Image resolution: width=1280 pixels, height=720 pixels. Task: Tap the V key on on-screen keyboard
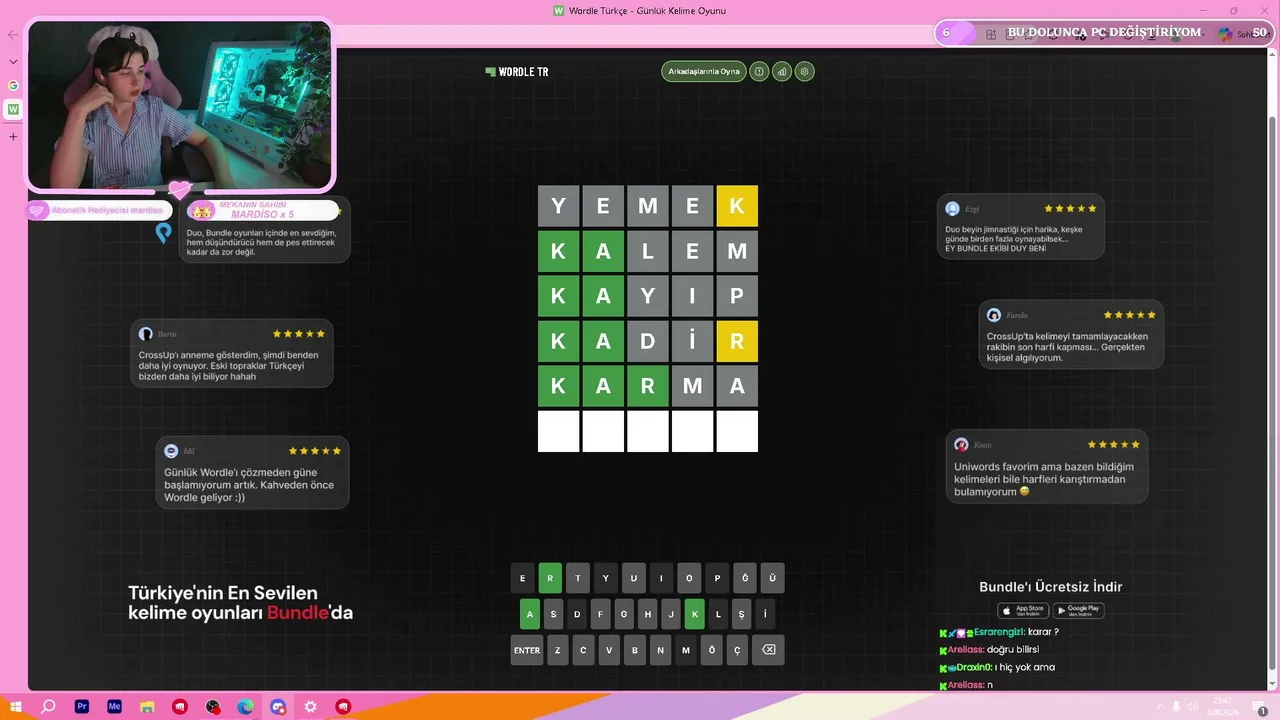[x=609, y=650]
